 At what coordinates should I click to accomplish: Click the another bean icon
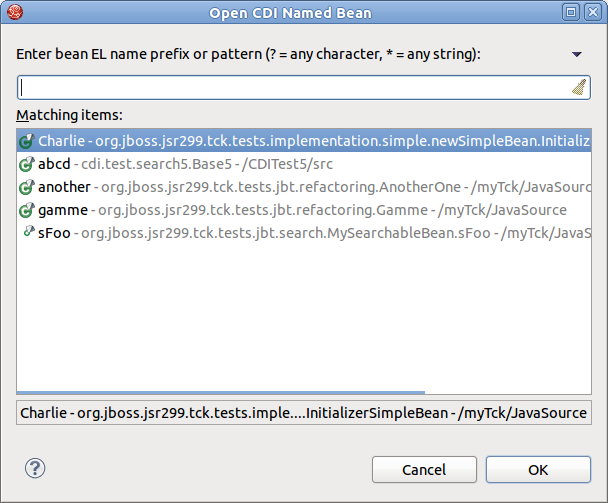click(x=28, y=187)
